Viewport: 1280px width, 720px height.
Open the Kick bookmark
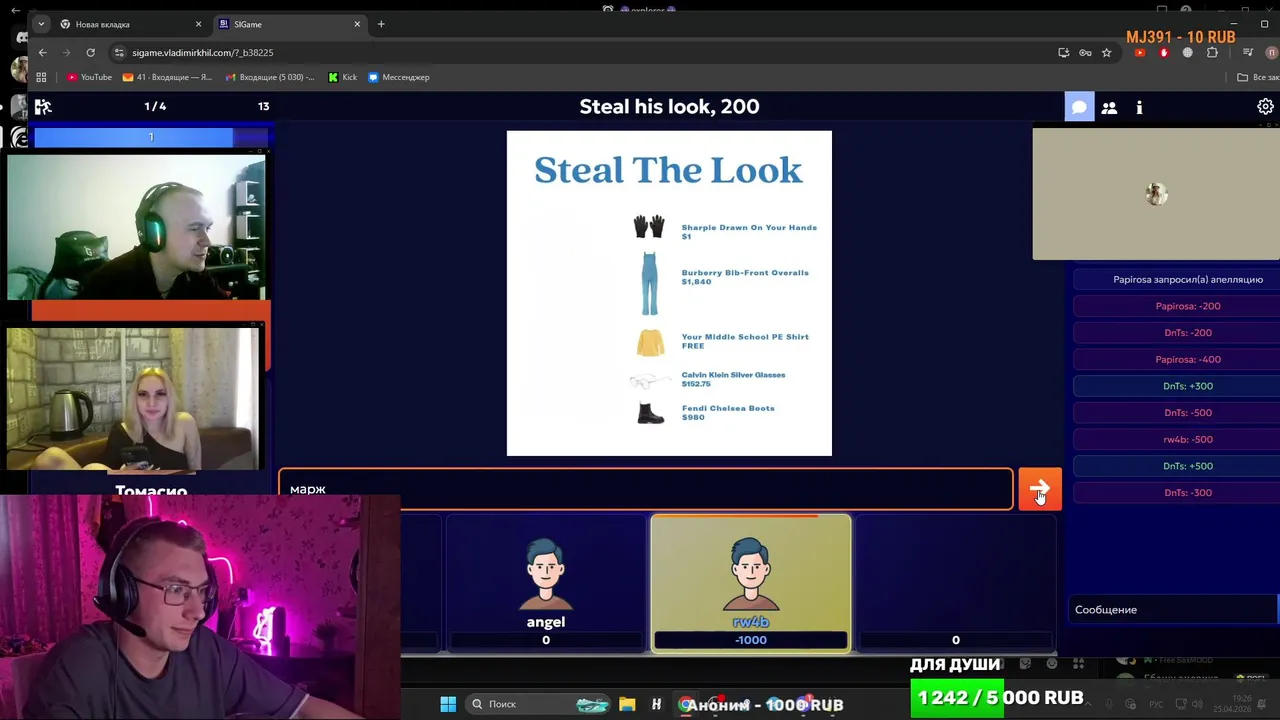[343, 77]
